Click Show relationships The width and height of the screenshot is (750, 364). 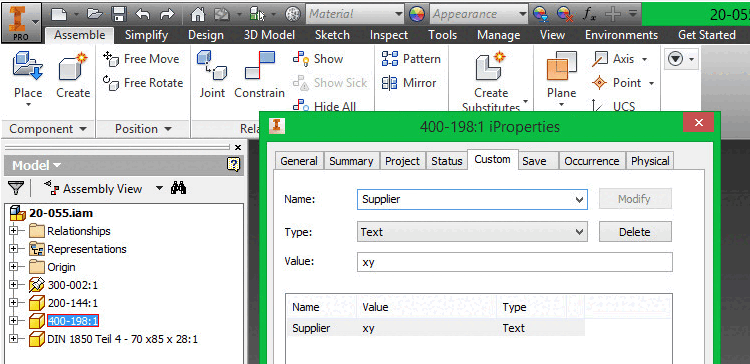point(318,59)
